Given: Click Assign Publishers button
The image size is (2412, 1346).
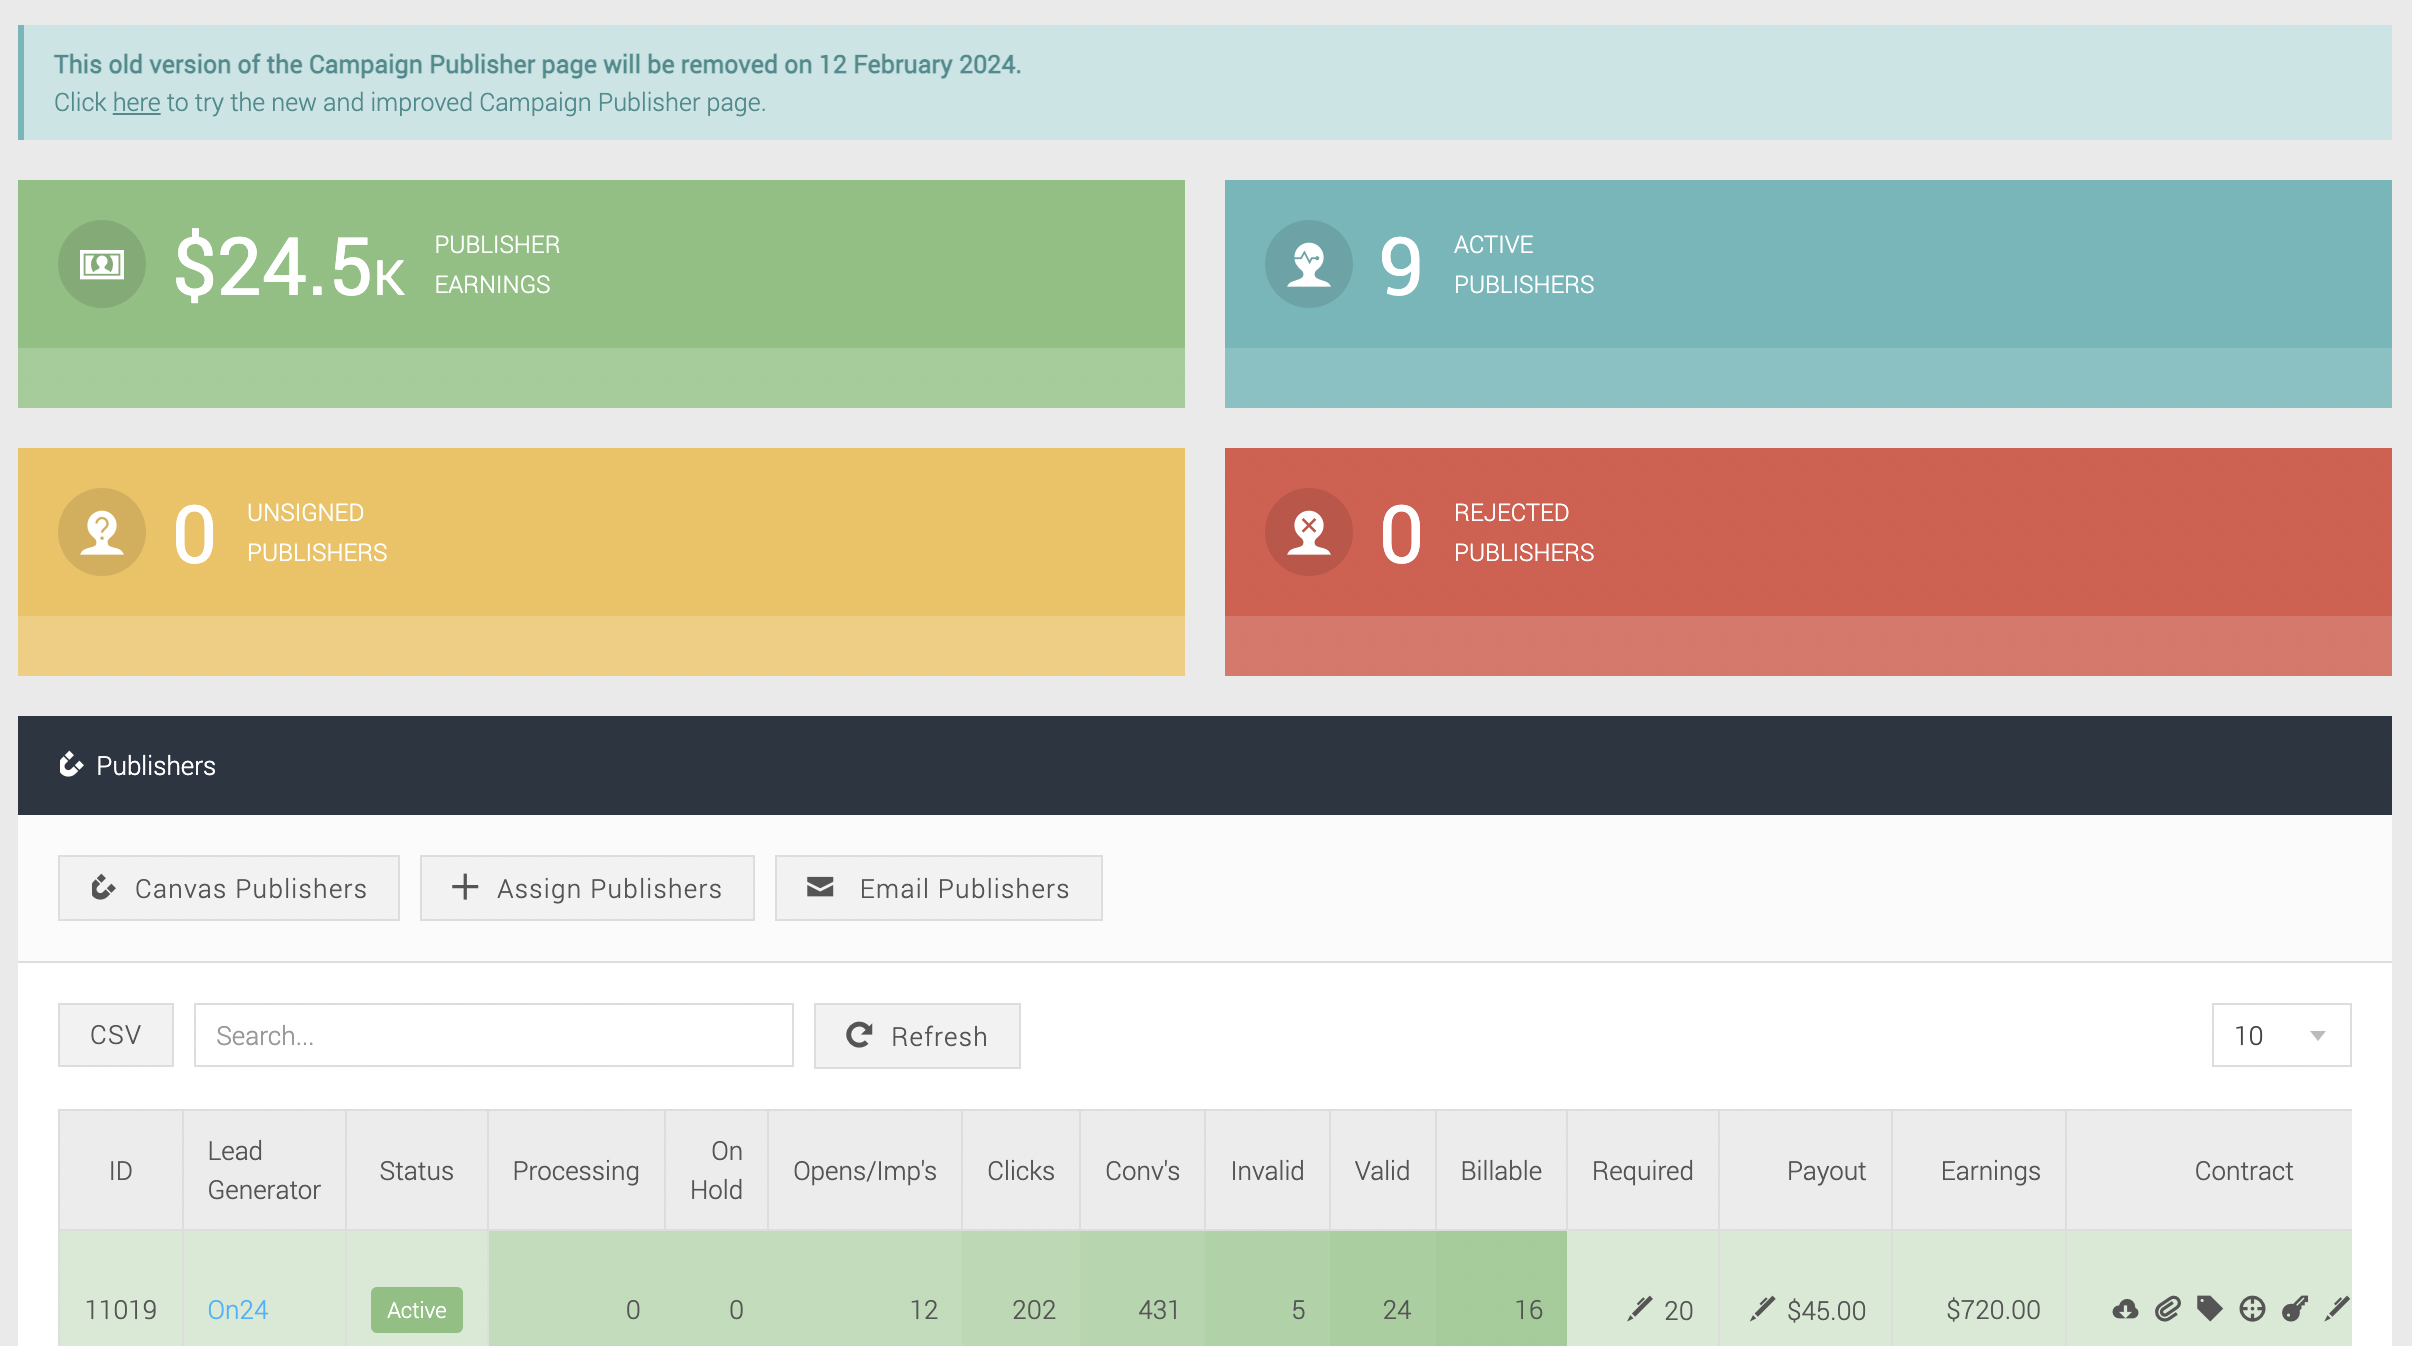Looking at the screenshot, I should (587, 888).
